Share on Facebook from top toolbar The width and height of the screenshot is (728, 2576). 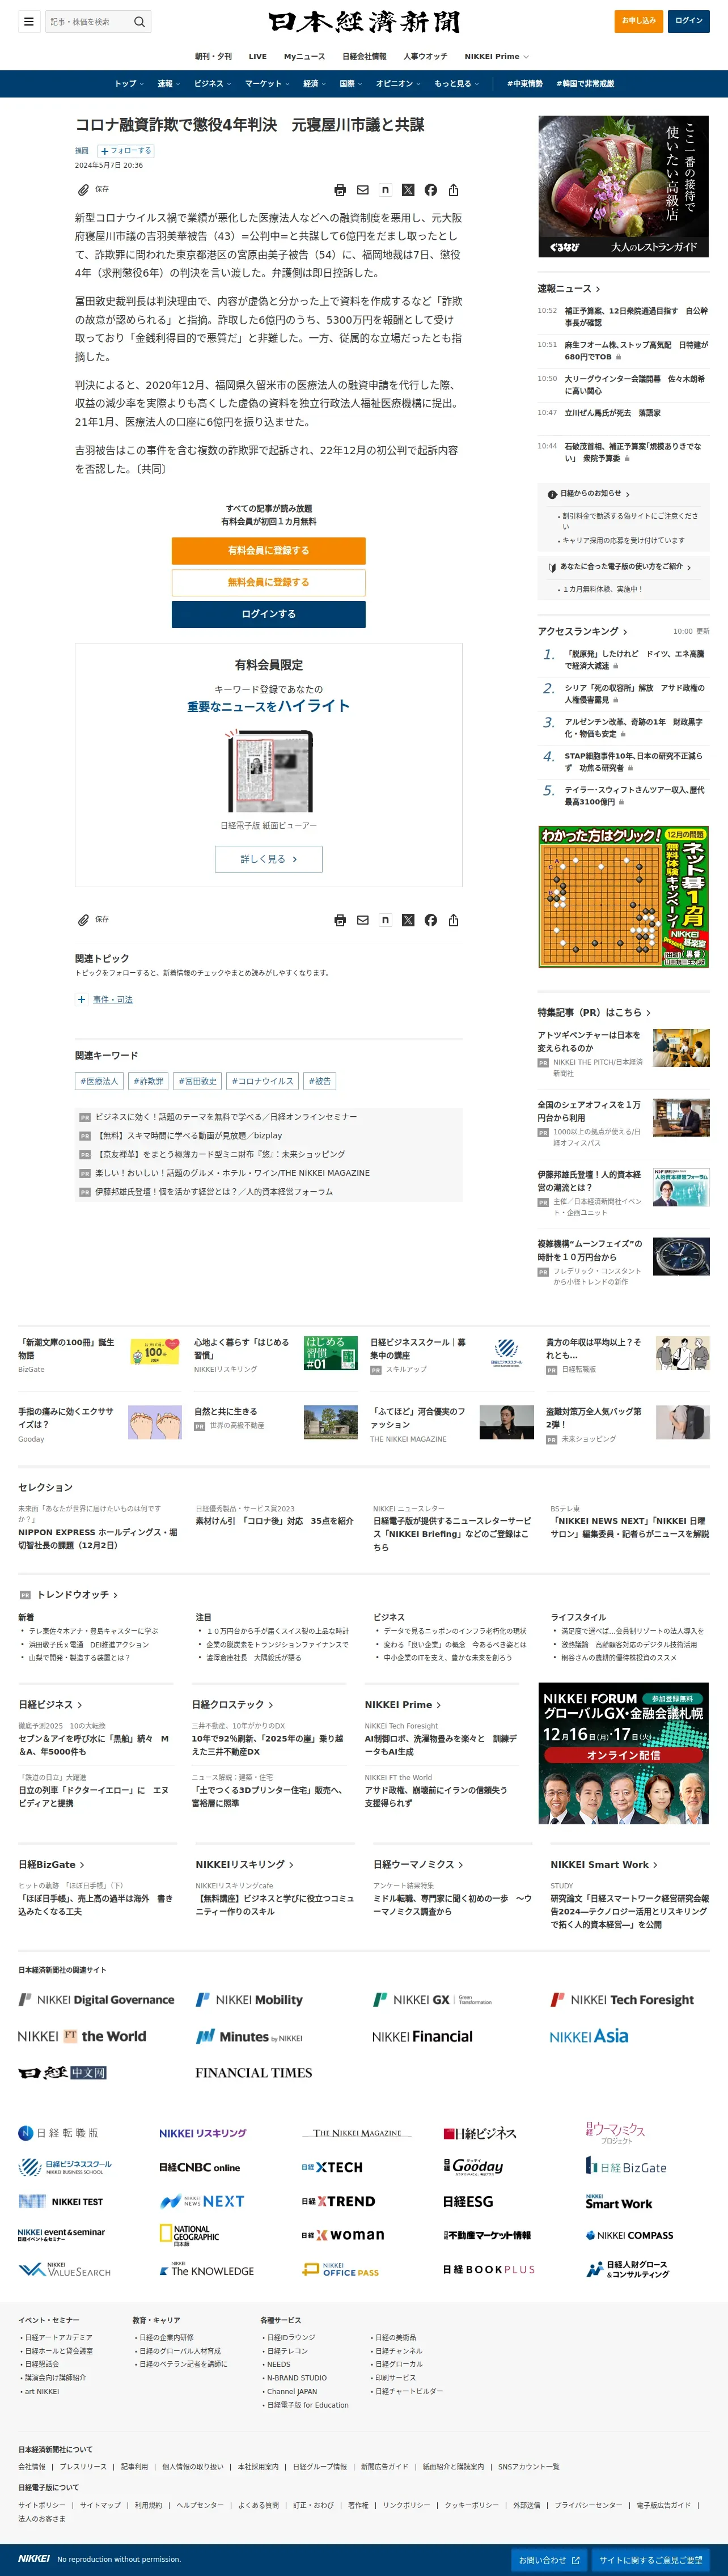(x=431, y=190)
